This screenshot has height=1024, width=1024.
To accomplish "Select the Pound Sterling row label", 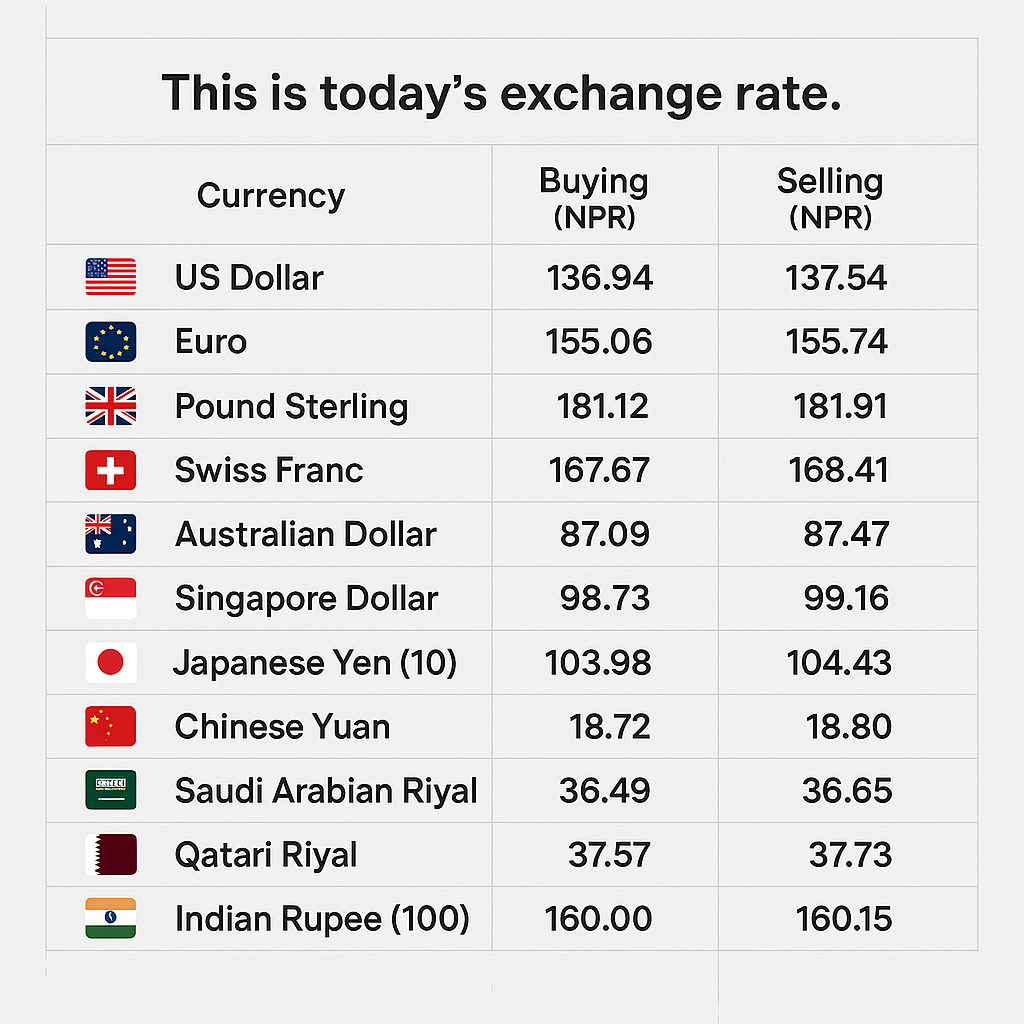I will 291,406.
